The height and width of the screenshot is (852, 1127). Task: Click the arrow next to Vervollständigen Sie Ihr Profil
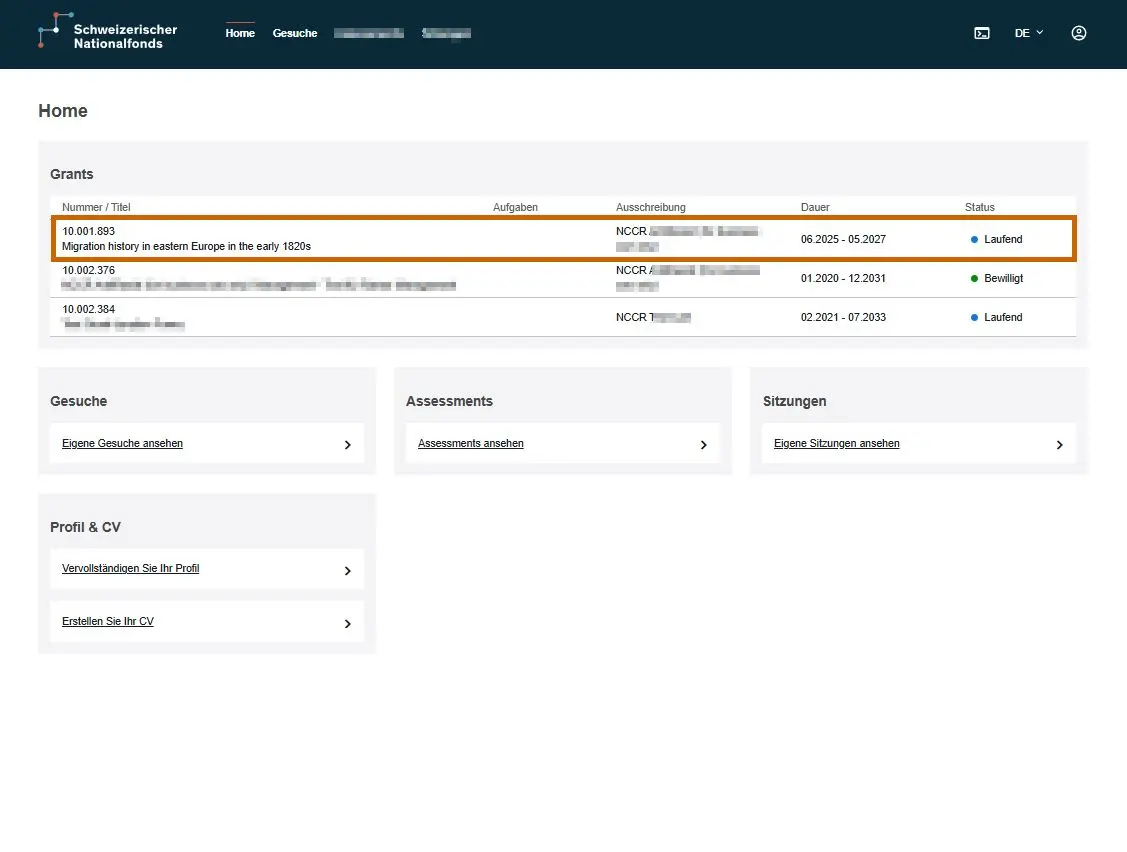348,571
